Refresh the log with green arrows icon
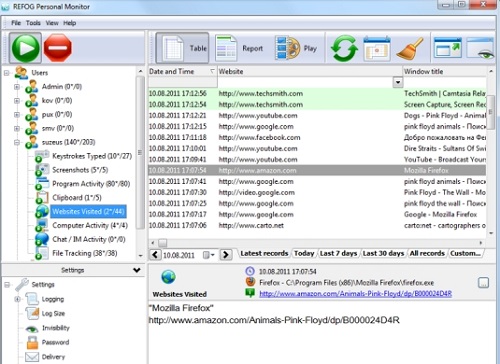 click(344, 49)
